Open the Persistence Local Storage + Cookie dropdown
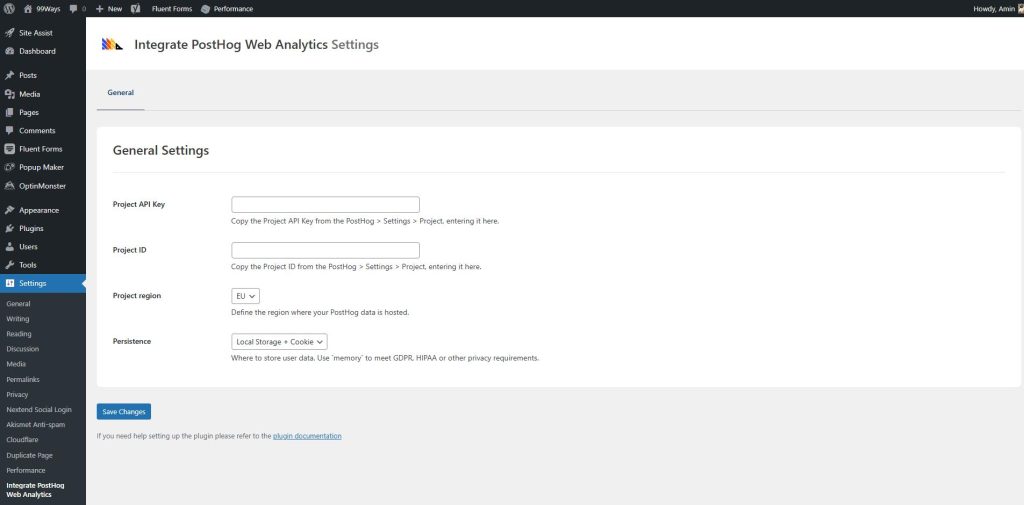 point(280,342)
